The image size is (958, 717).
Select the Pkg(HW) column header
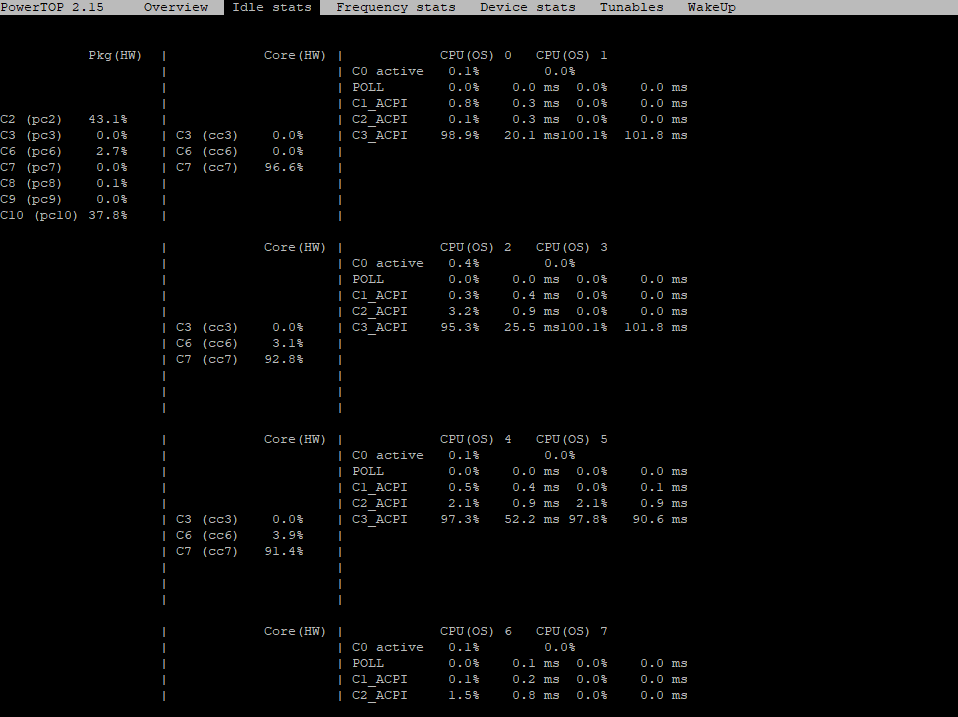coord(115,56)
